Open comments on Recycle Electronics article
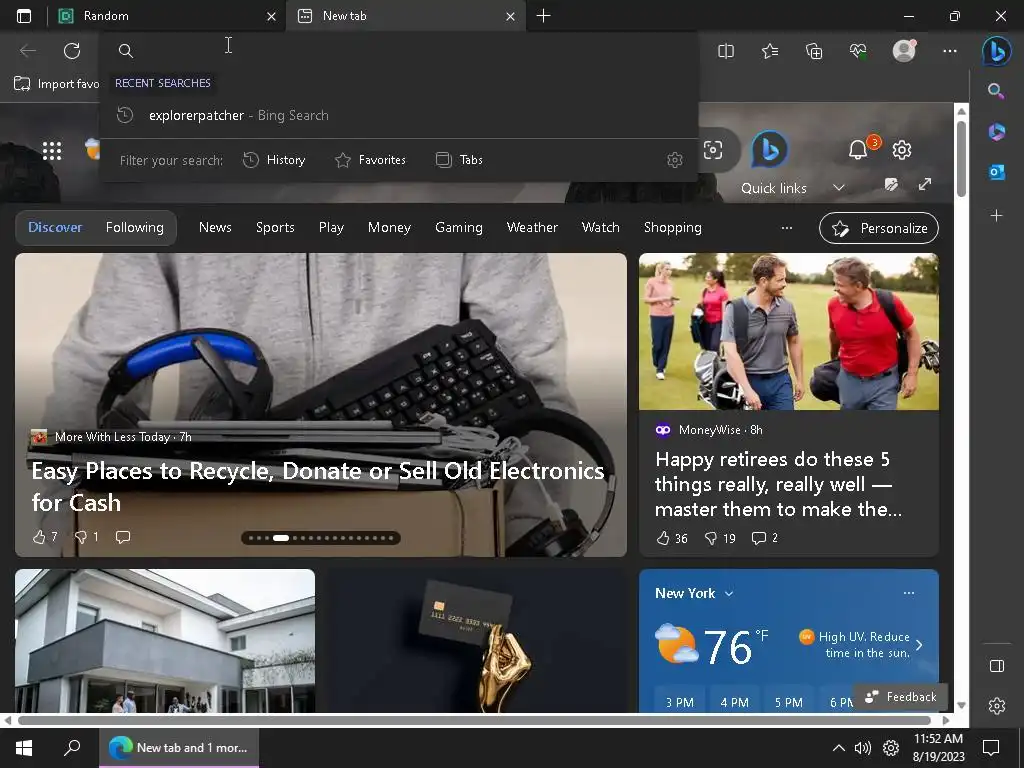Image resolution: width=1024 pixels, height=768 pixels. [x=123, y=537]
